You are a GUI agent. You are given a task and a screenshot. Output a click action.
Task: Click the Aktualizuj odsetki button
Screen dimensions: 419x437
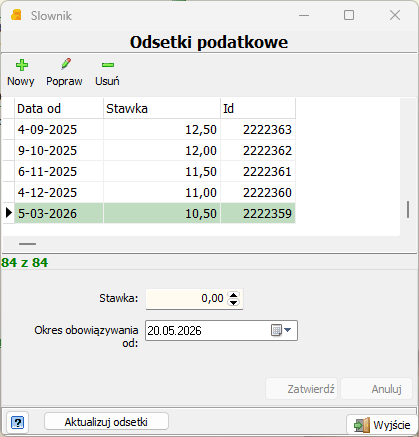click(x=106, y=422)
